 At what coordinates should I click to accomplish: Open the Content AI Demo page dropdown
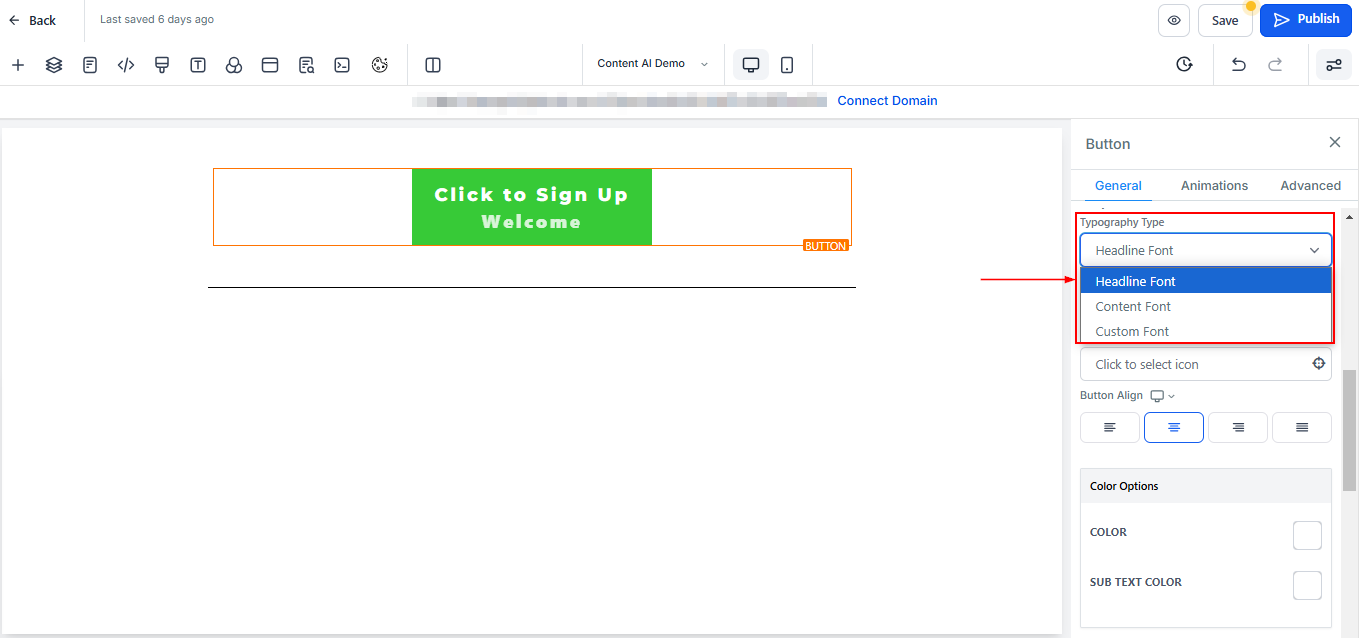click(x=652, y=64)
